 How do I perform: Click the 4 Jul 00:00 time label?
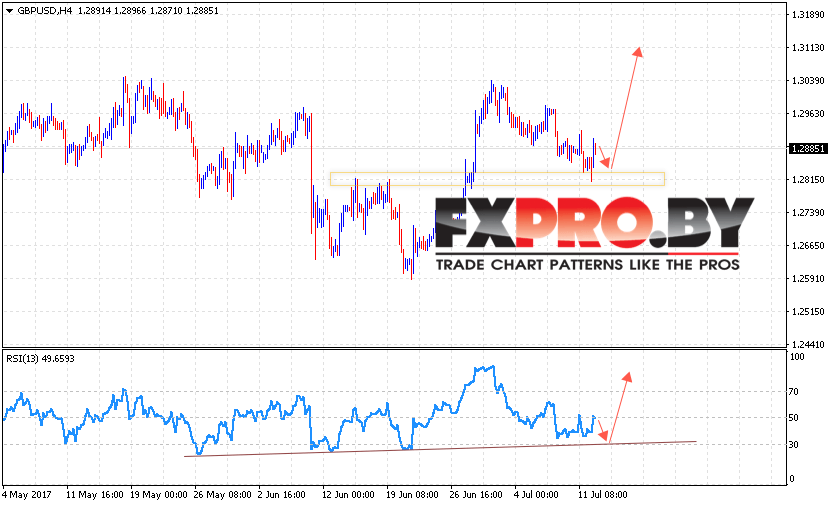[536, 495]
